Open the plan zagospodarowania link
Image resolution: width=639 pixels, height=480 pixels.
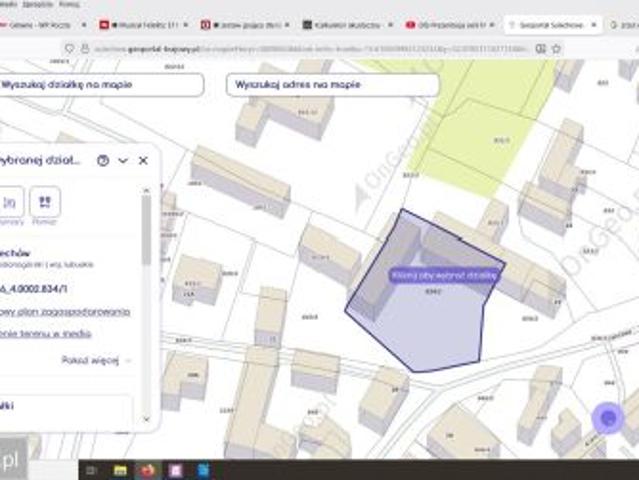pos(65,312)
